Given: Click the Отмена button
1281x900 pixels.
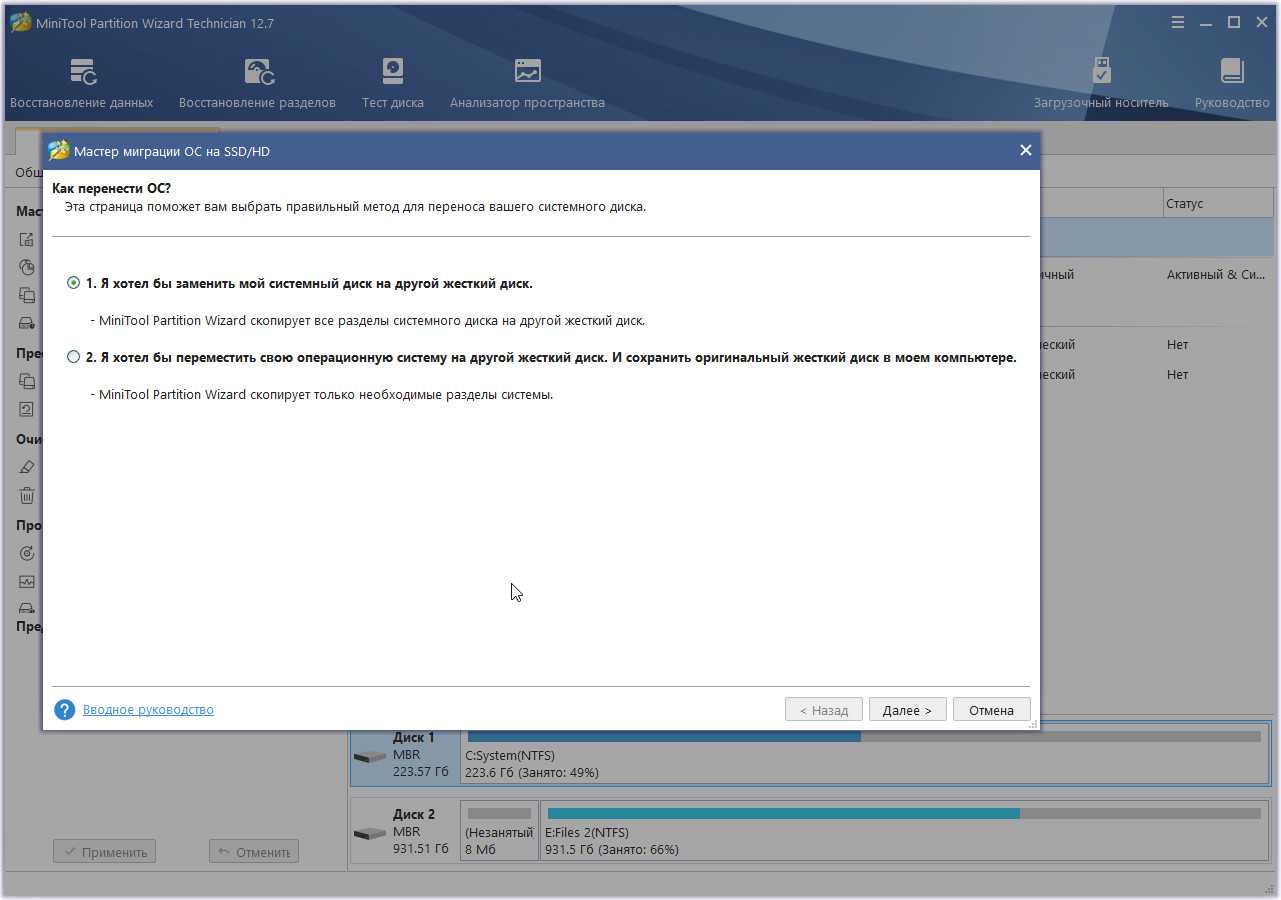Looking at the screenshot, I should click(x=991, y=710).
